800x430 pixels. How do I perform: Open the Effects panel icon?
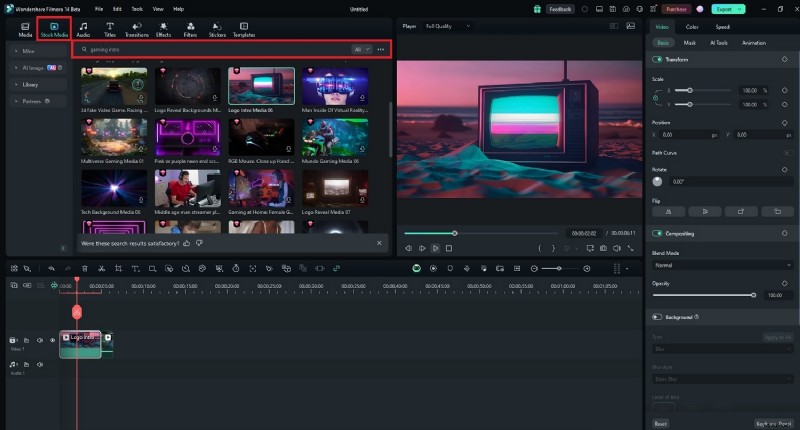pos(163,27)
